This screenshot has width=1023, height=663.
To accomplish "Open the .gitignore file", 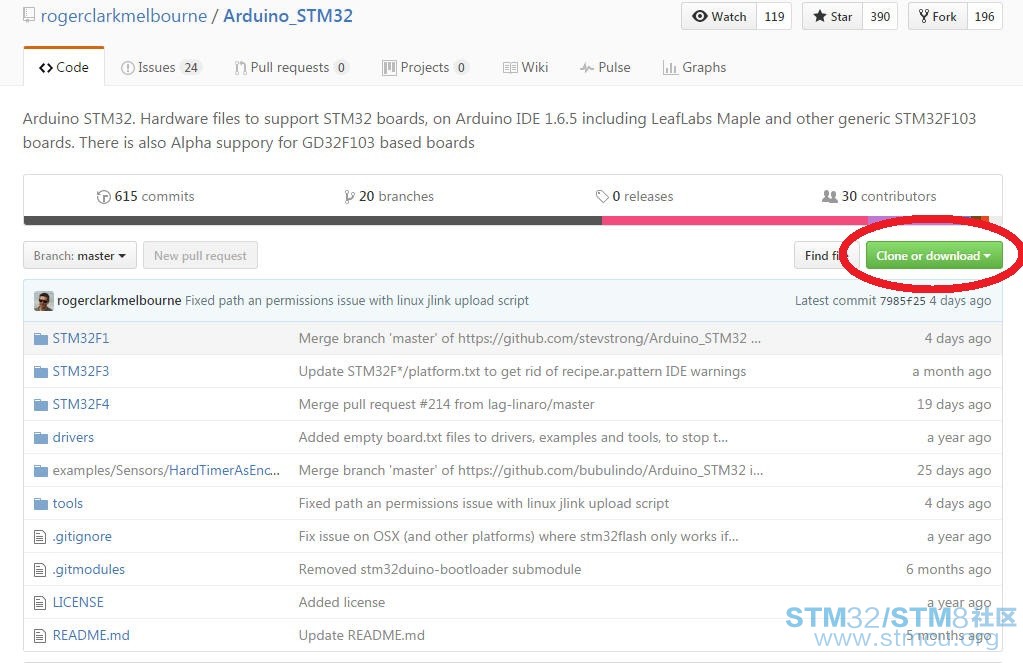I will (x=82, y=537).
